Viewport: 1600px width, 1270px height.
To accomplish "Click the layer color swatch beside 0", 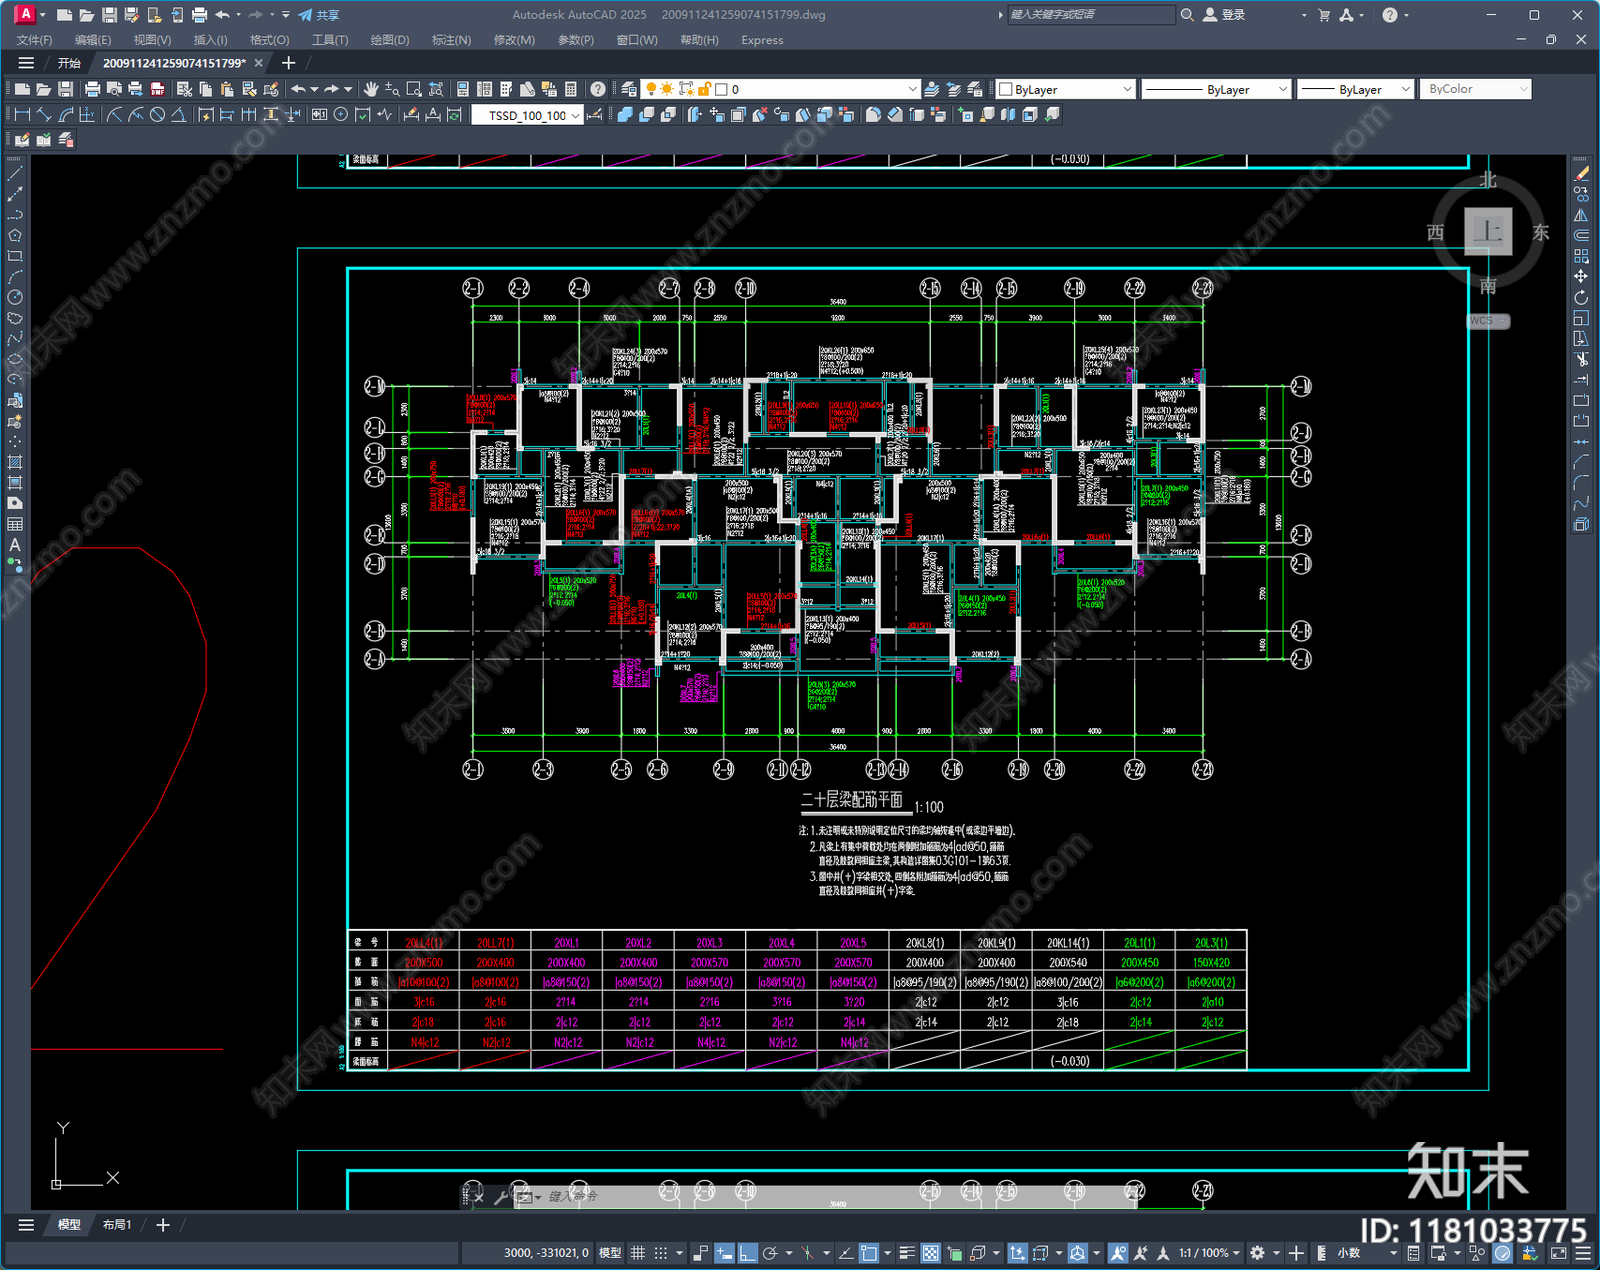I will click(x=721, y=89).
